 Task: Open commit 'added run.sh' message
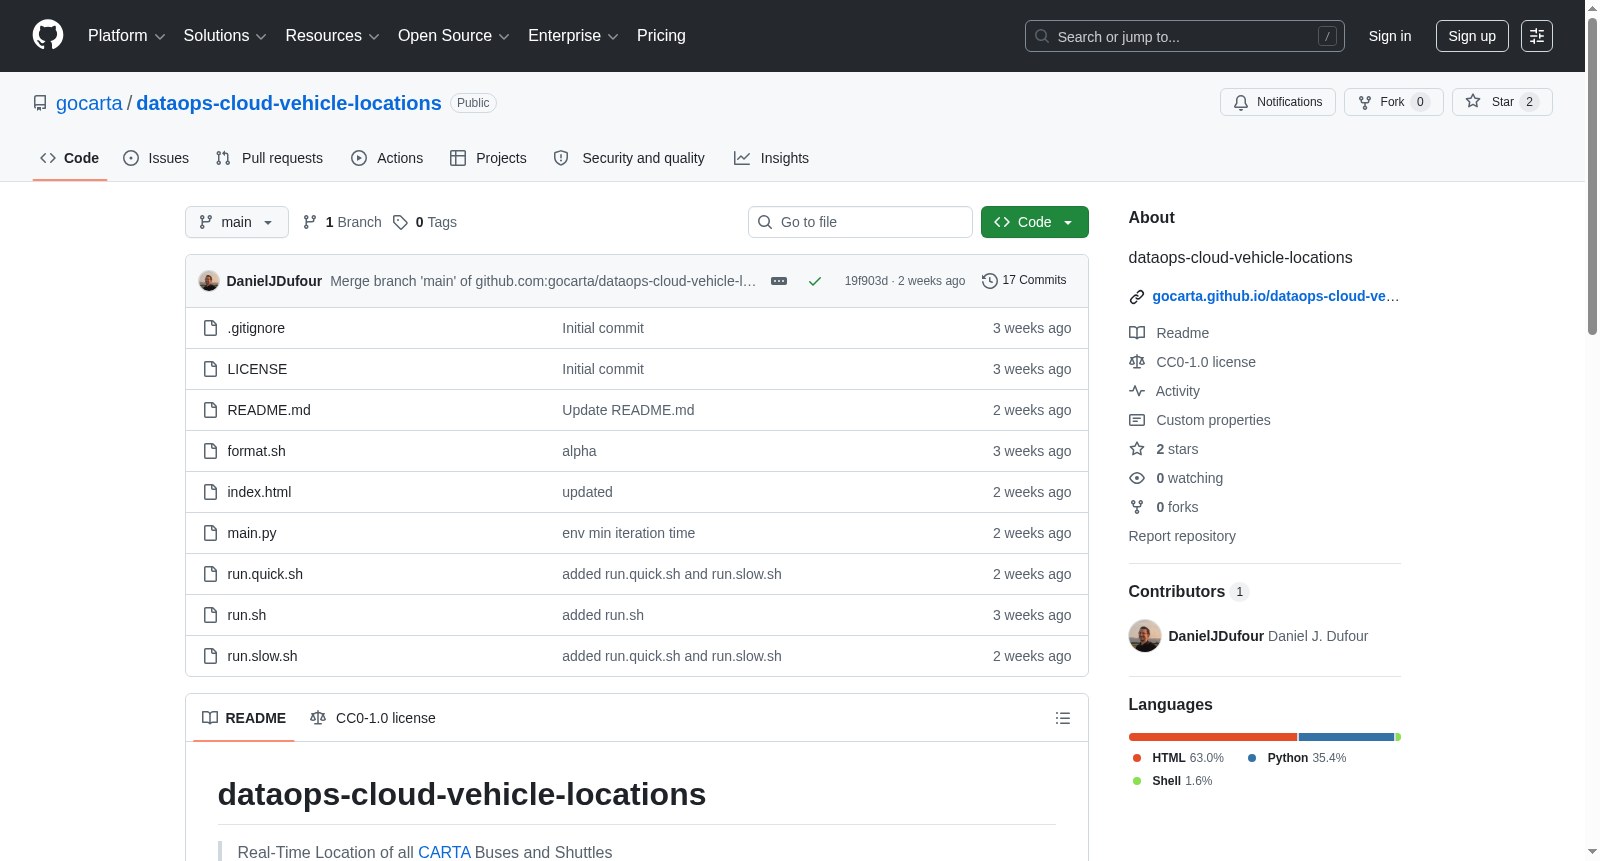[x=603, y=615]
